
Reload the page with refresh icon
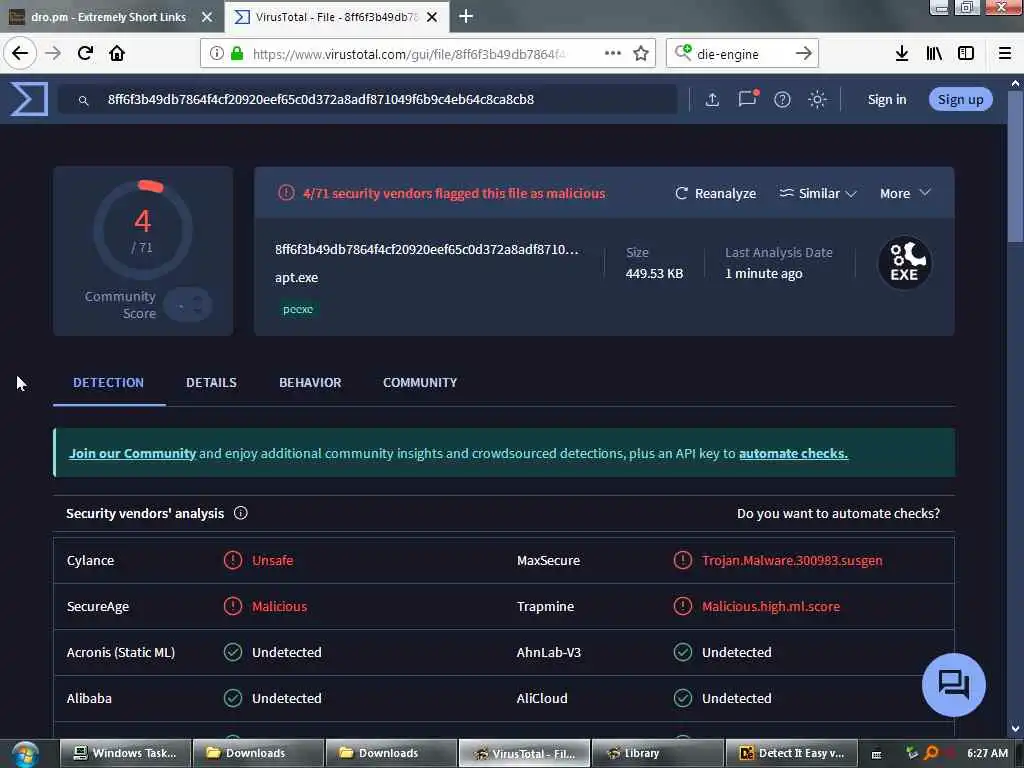85,53
